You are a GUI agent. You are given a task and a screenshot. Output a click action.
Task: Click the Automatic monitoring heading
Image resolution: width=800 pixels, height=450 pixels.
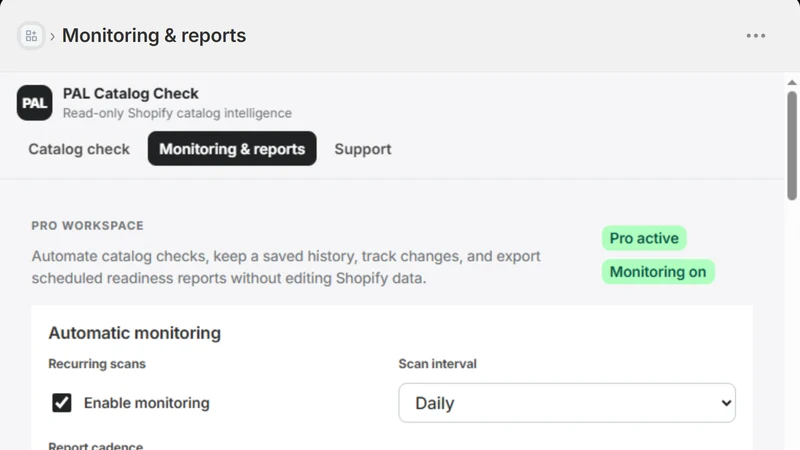[135, 333]
